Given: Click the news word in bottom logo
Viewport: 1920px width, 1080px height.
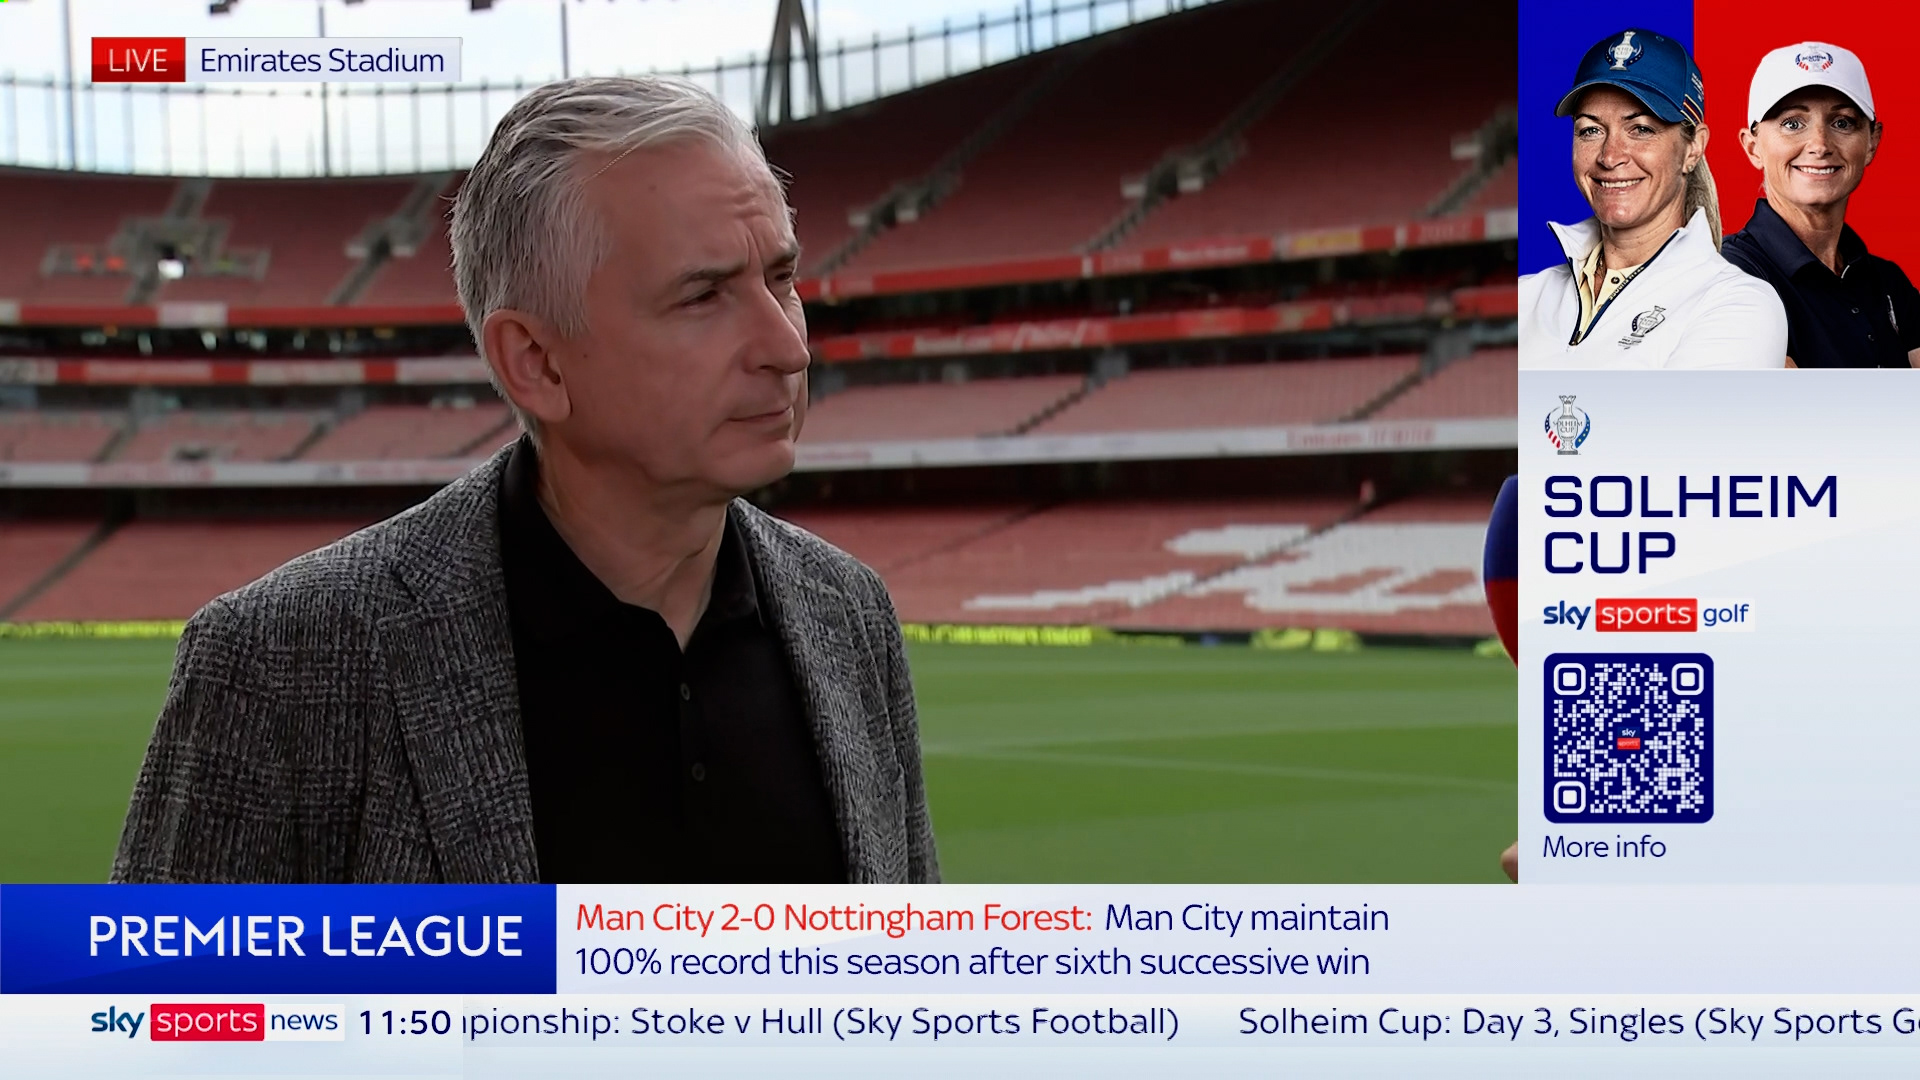Looking at the screenshot, I should pyautogui.click(x=304, y=1021).
